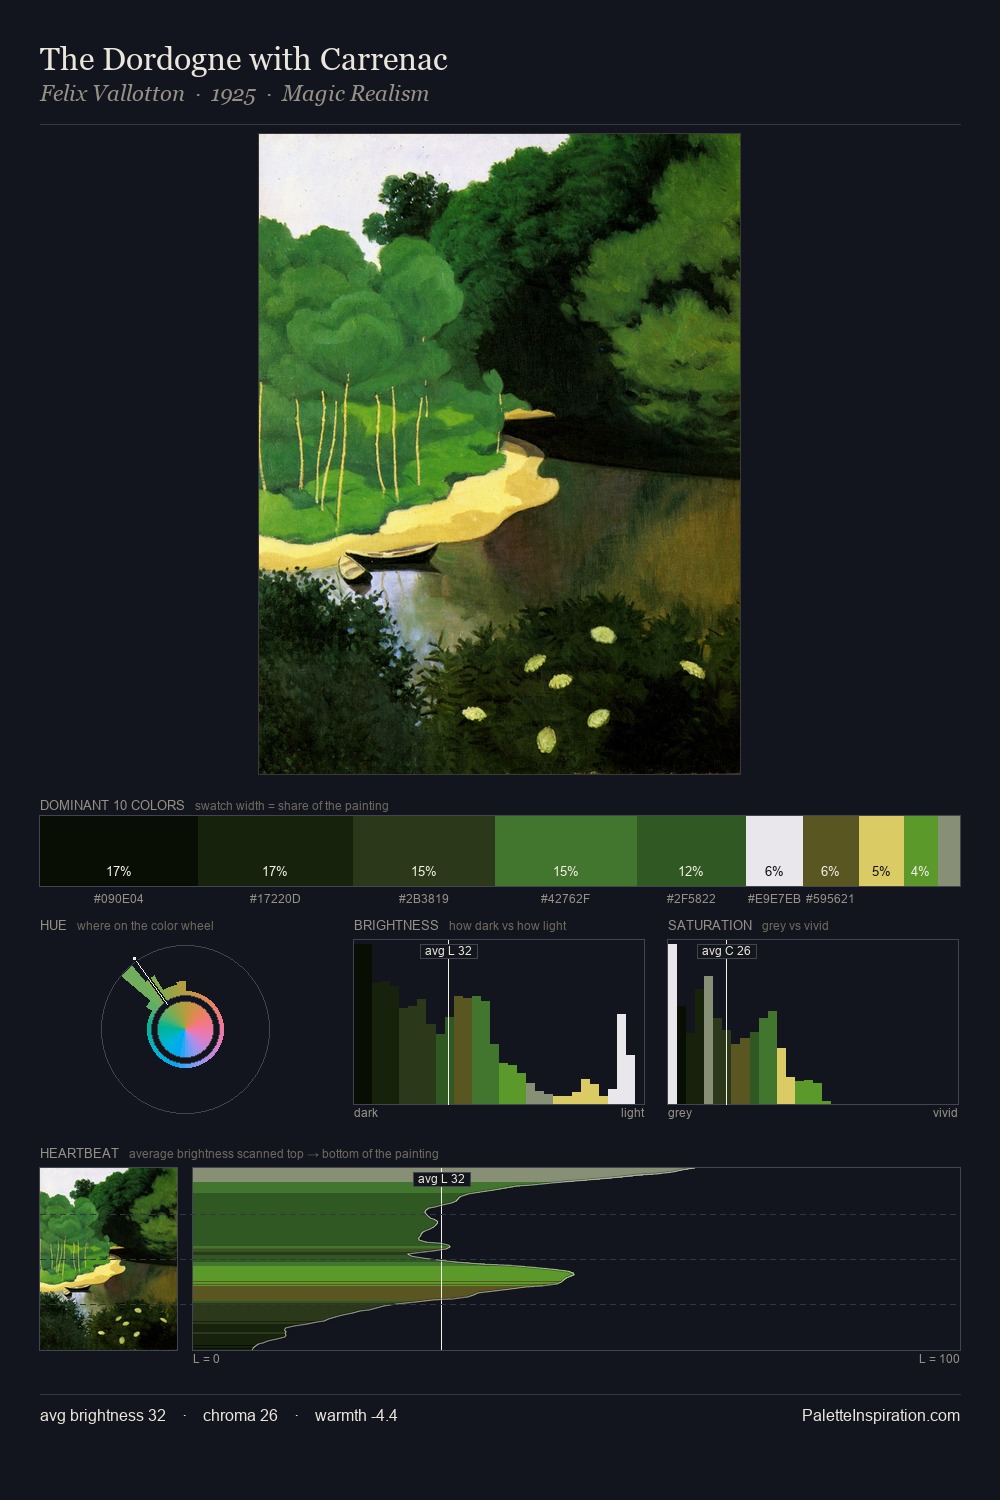Screen dimensions: 1000x1500
Task: Click the heartbeat brightness profile chart
Action: pyautogui.click(x=576, y=1259)
